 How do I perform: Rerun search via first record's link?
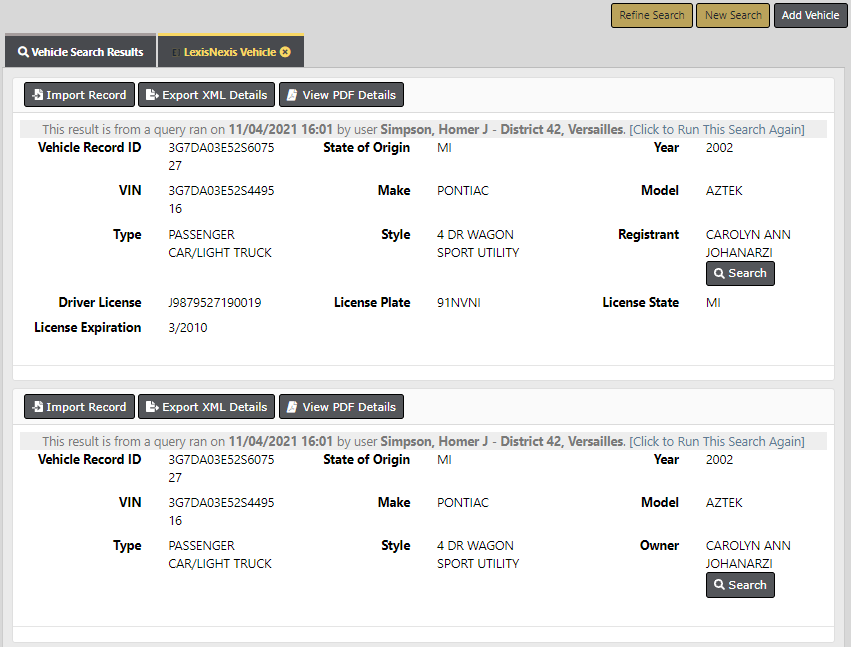[x=716, y=130]
